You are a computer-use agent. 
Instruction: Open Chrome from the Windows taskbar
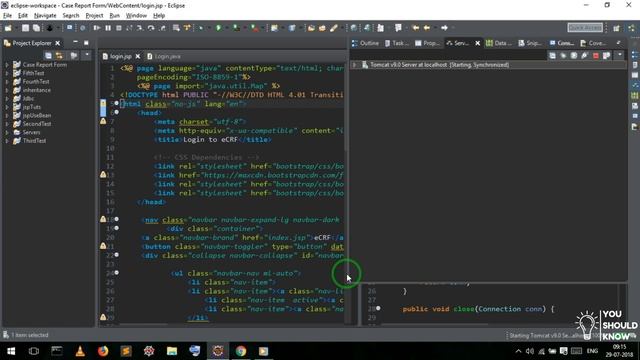(241, 351)
